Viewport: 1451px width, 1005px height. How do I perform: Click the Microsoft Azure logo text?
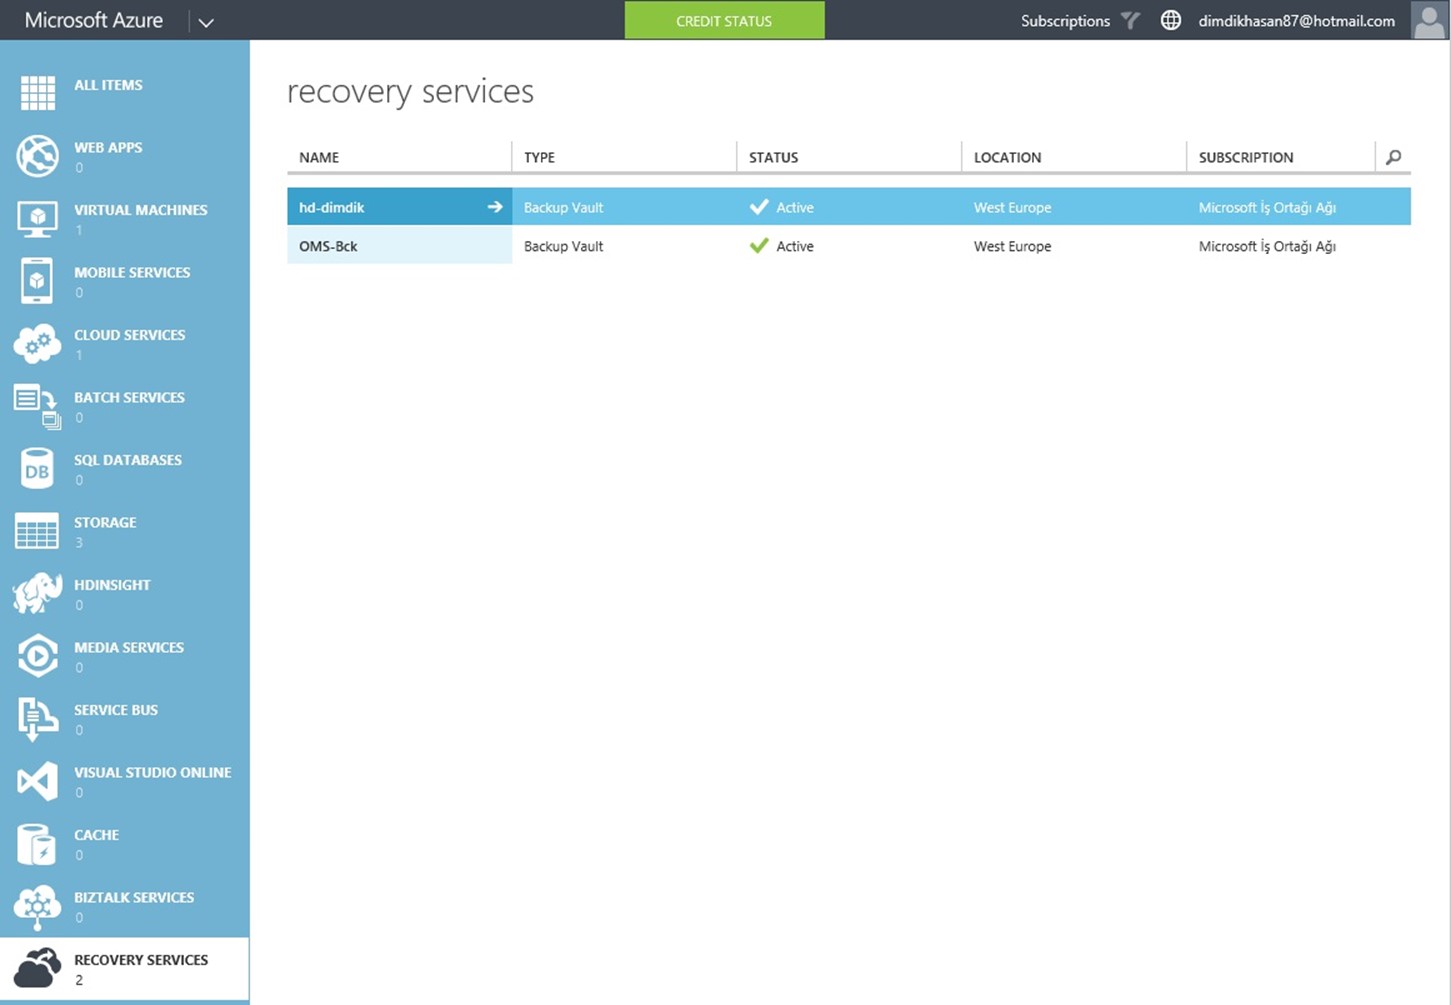93,20
